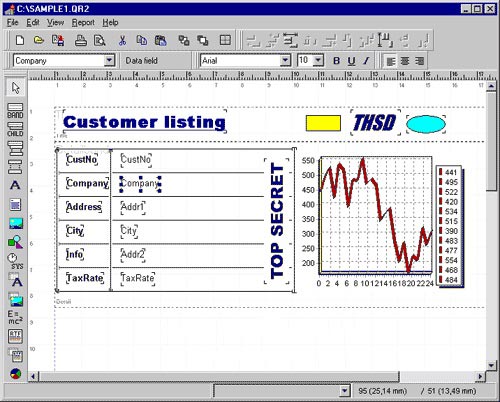Image resolution: width=500 pixels, height=402 pixels.
Task: Select the bold Address label
Action: tap(84, 207)
